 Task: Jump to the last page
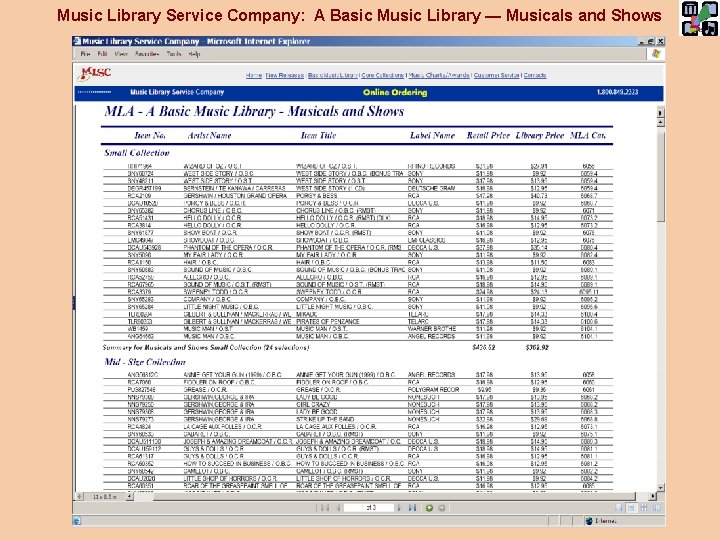click(412, 508)
